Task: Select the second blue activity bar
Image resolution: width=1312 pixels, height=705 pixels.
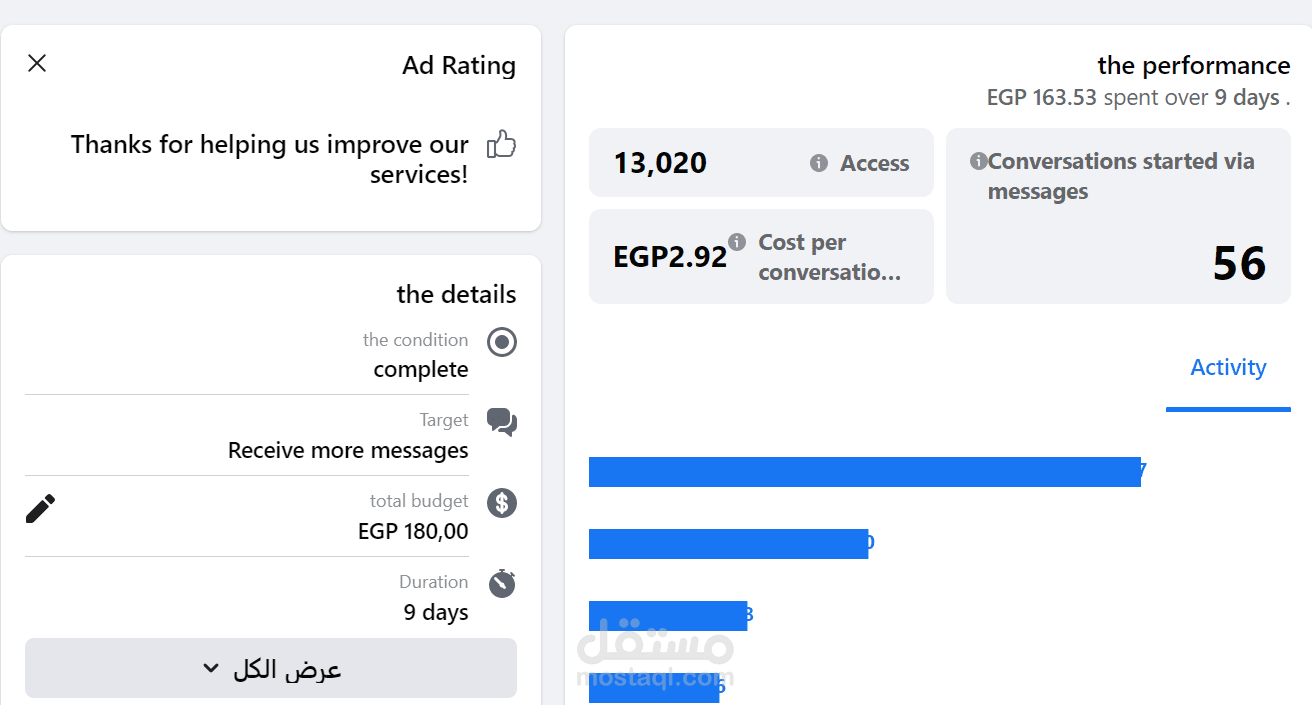Action: pos(728,544)
